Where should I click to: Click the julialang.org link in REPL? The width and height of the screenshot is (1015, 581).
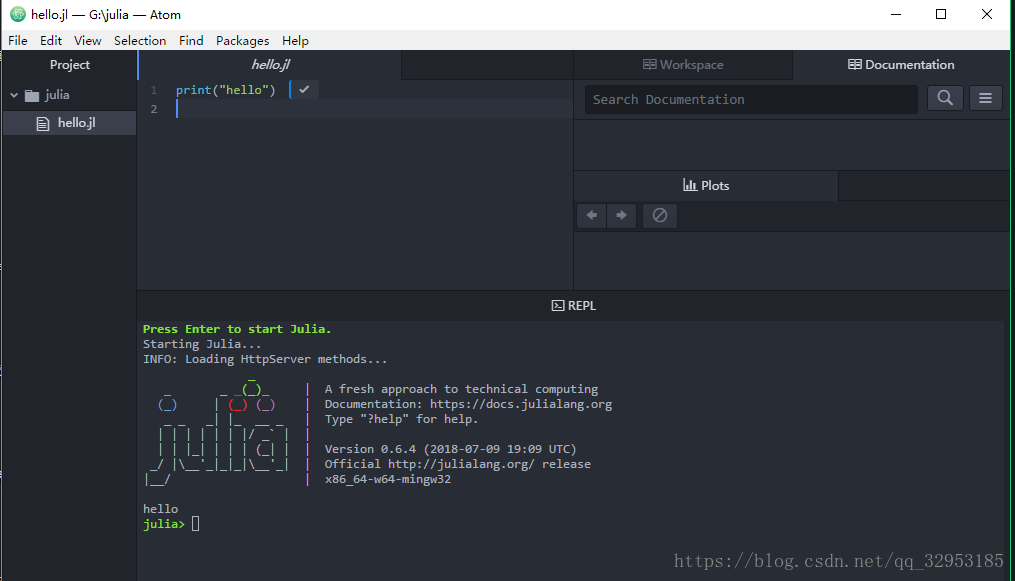click(x=462, y=464)
